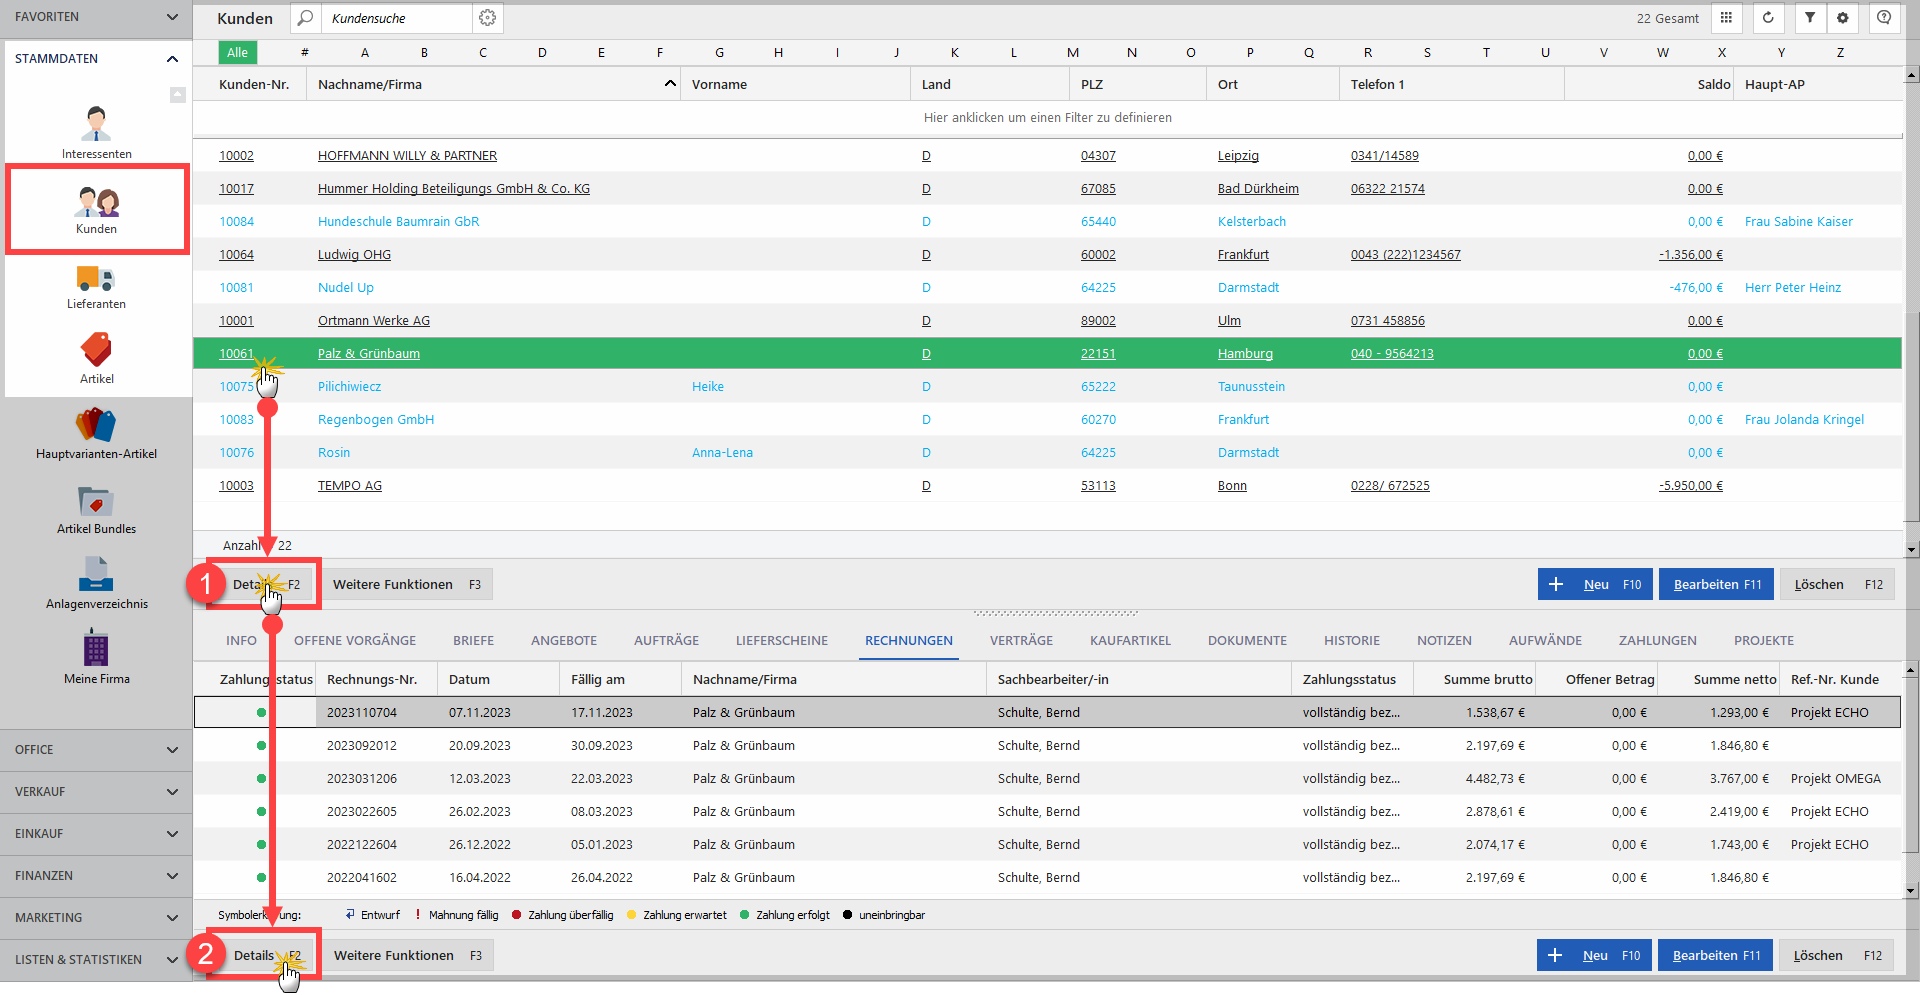This screenshot has width=1920, height=995.
Task: Open customer Regenbogen GmbH
Action: [x=376, y=420]
